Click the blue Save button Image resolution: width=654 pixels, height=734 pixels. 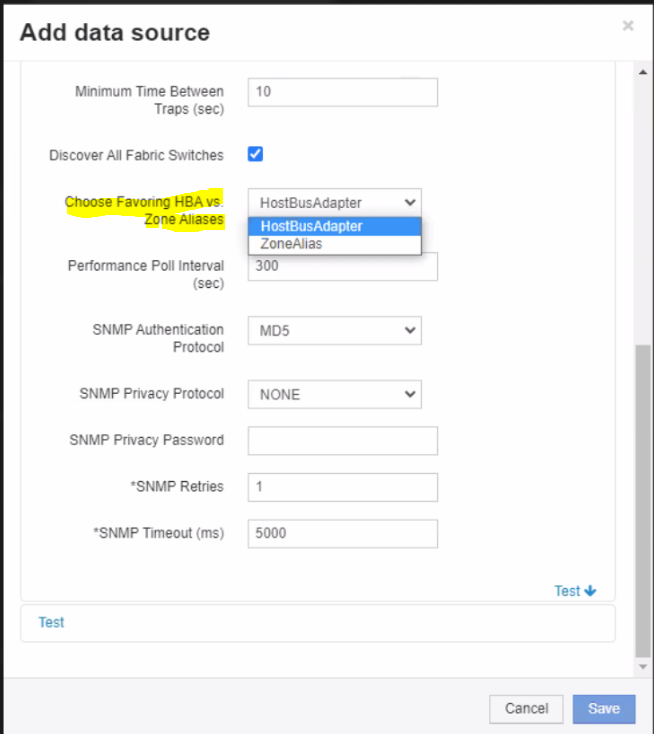tap(603, 709)
